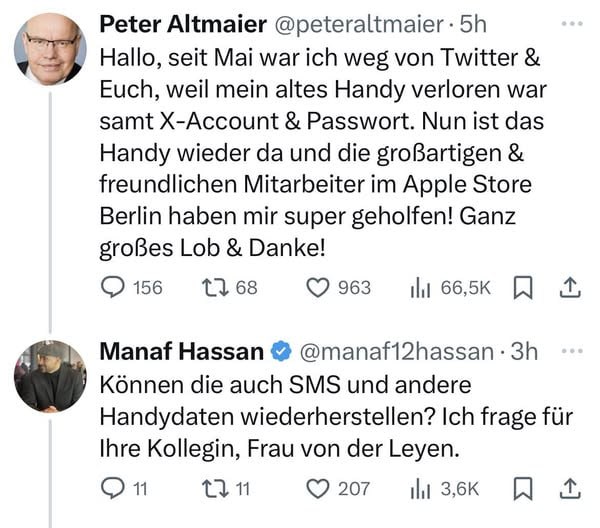
Task: Open Manaf Hassan's profile picture
Action: point(49,376)
